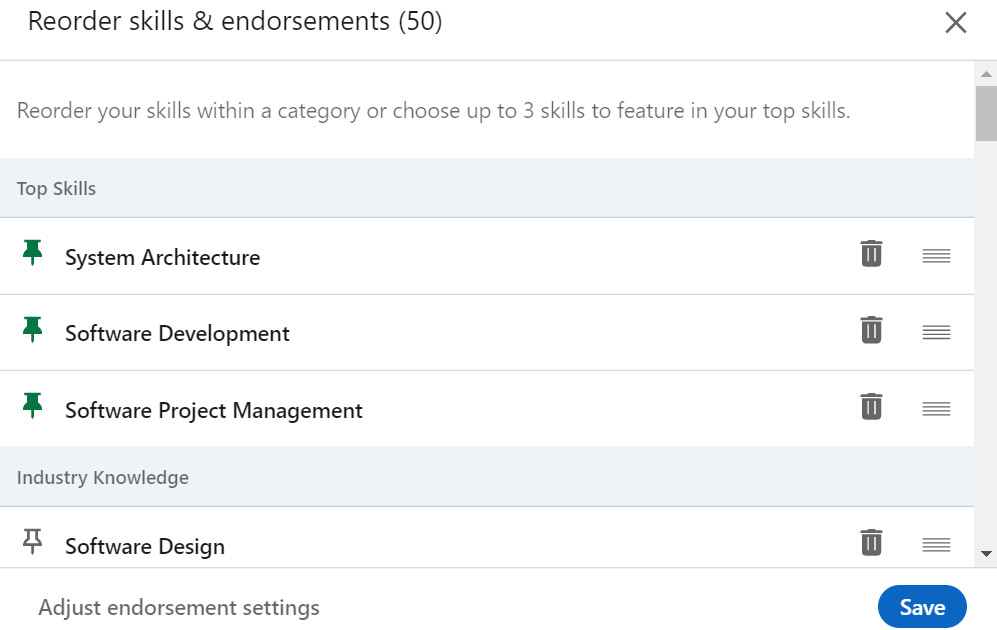997x630 pixels.
Task: Click the Software Development reorder handle
Action: pos(936,332)
